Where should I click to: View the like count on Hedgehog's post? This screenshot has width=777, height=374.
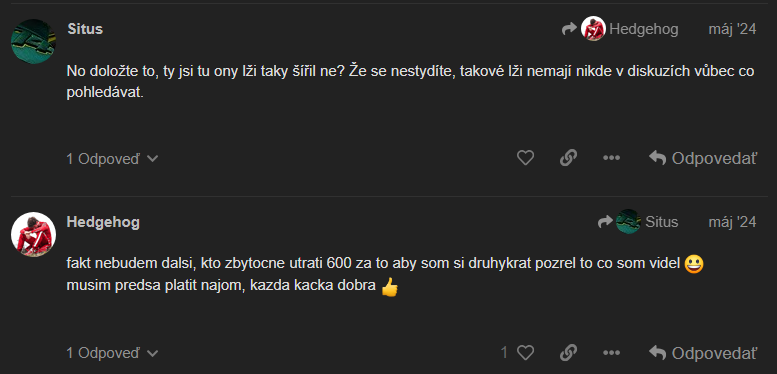[x=504, y=353]
